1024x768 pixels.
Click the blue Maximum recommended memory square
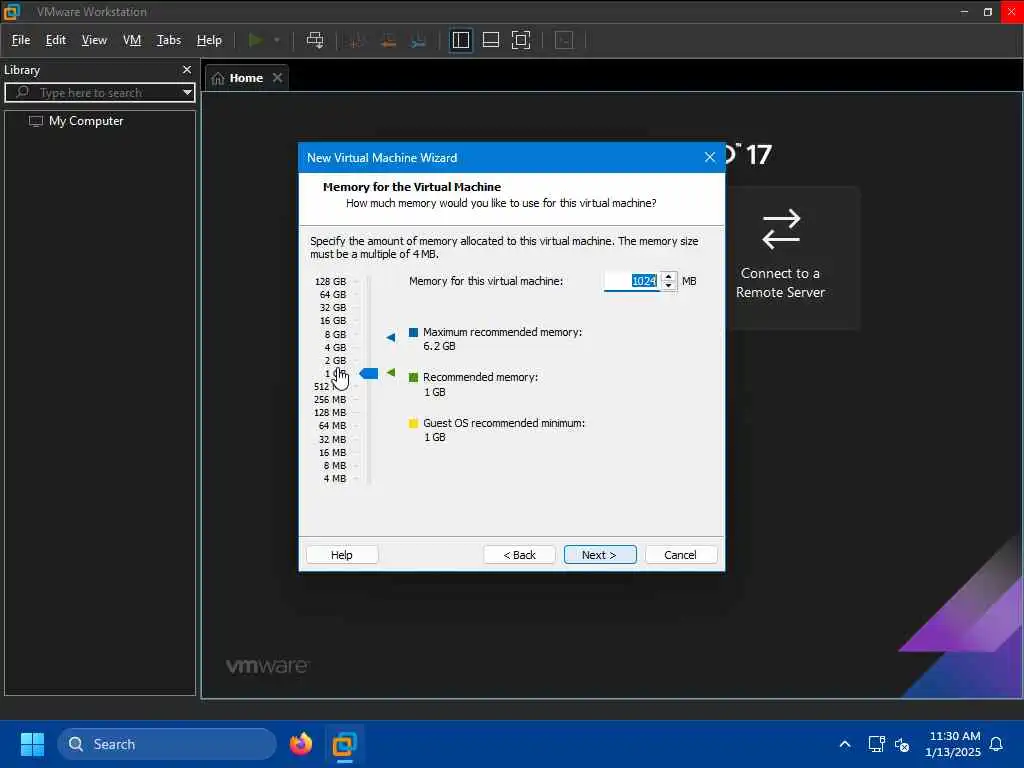[x=413, y=332]
